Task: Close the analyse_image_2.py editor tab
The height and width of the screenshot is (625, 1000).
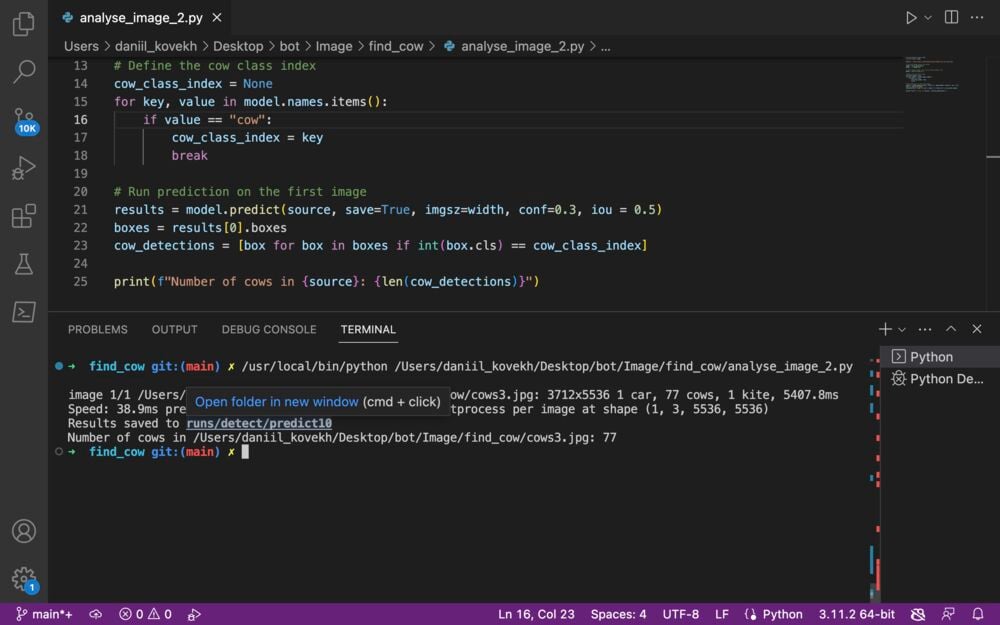Action: [x=217, y=18]
